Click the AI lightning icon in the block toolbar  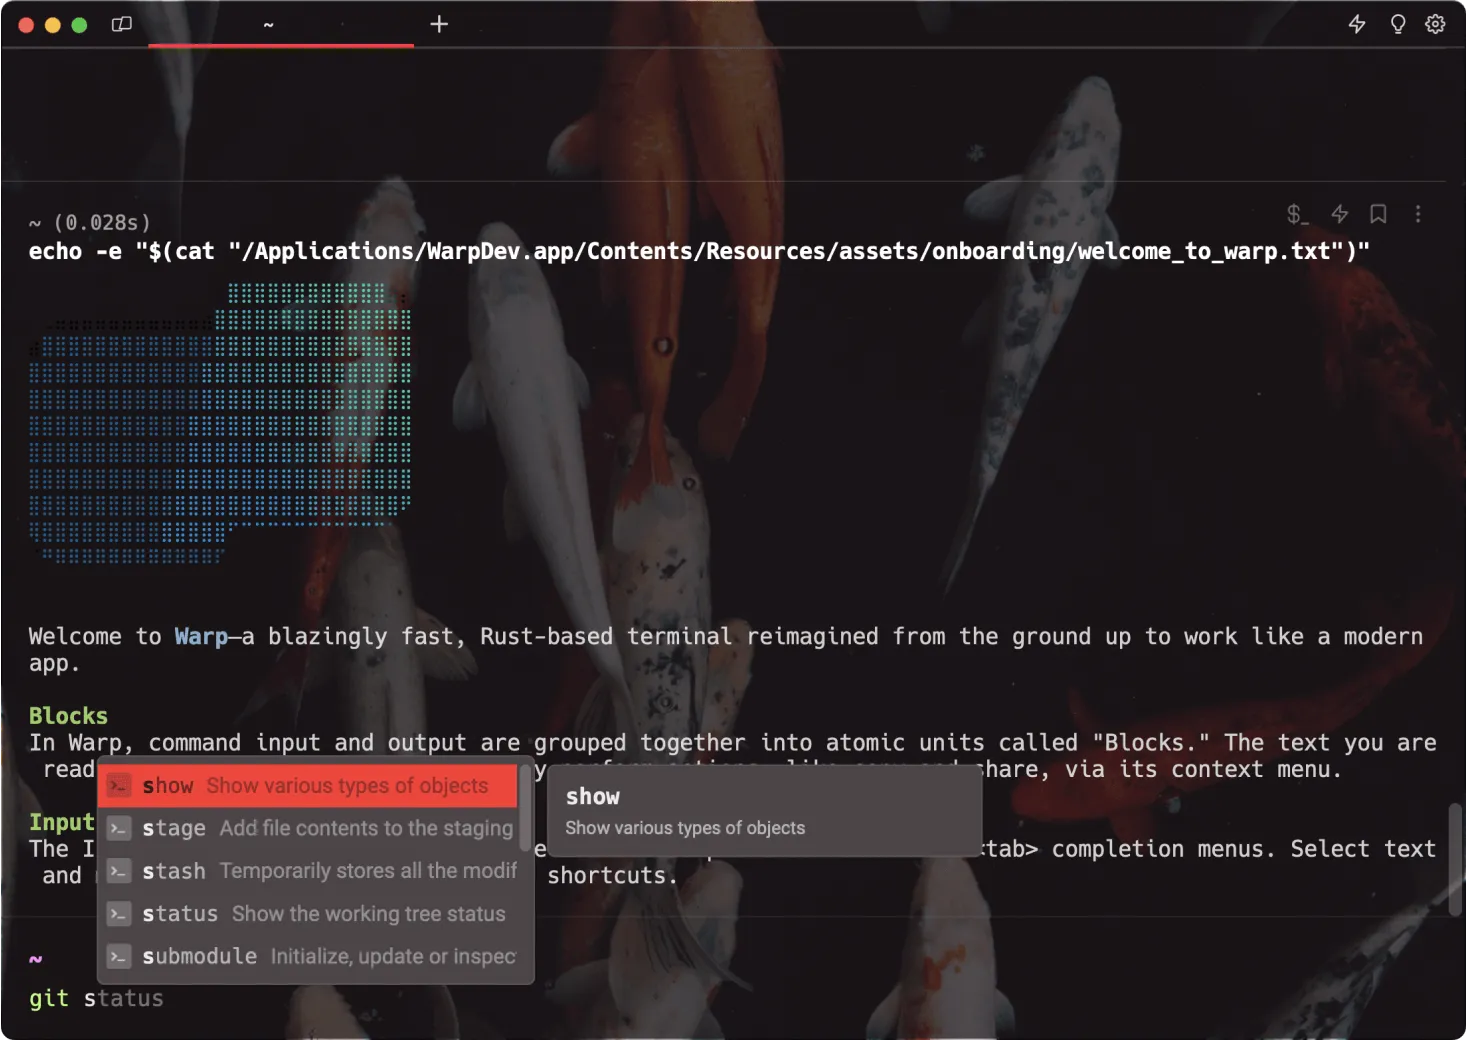[x=1340, y=214]
